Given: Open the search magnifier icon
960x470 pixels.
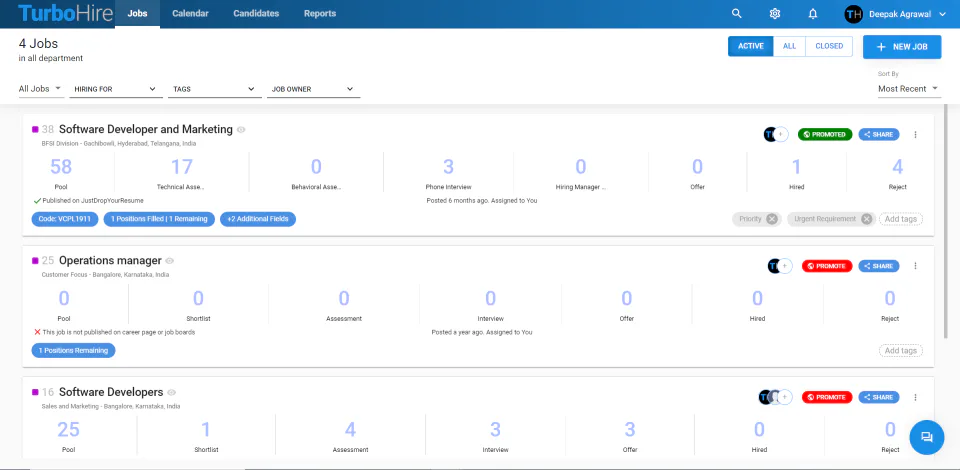Looking at the screenshot, I should pos(737,13).
